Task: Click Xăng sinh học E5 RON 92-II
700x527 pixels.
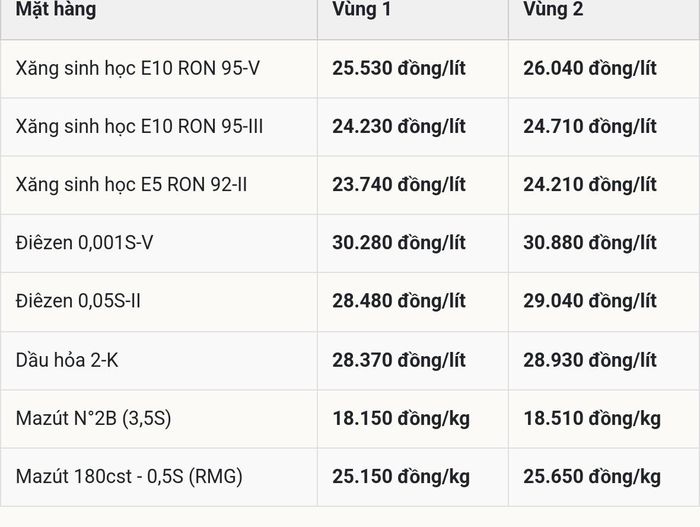Action: (131, 185)
